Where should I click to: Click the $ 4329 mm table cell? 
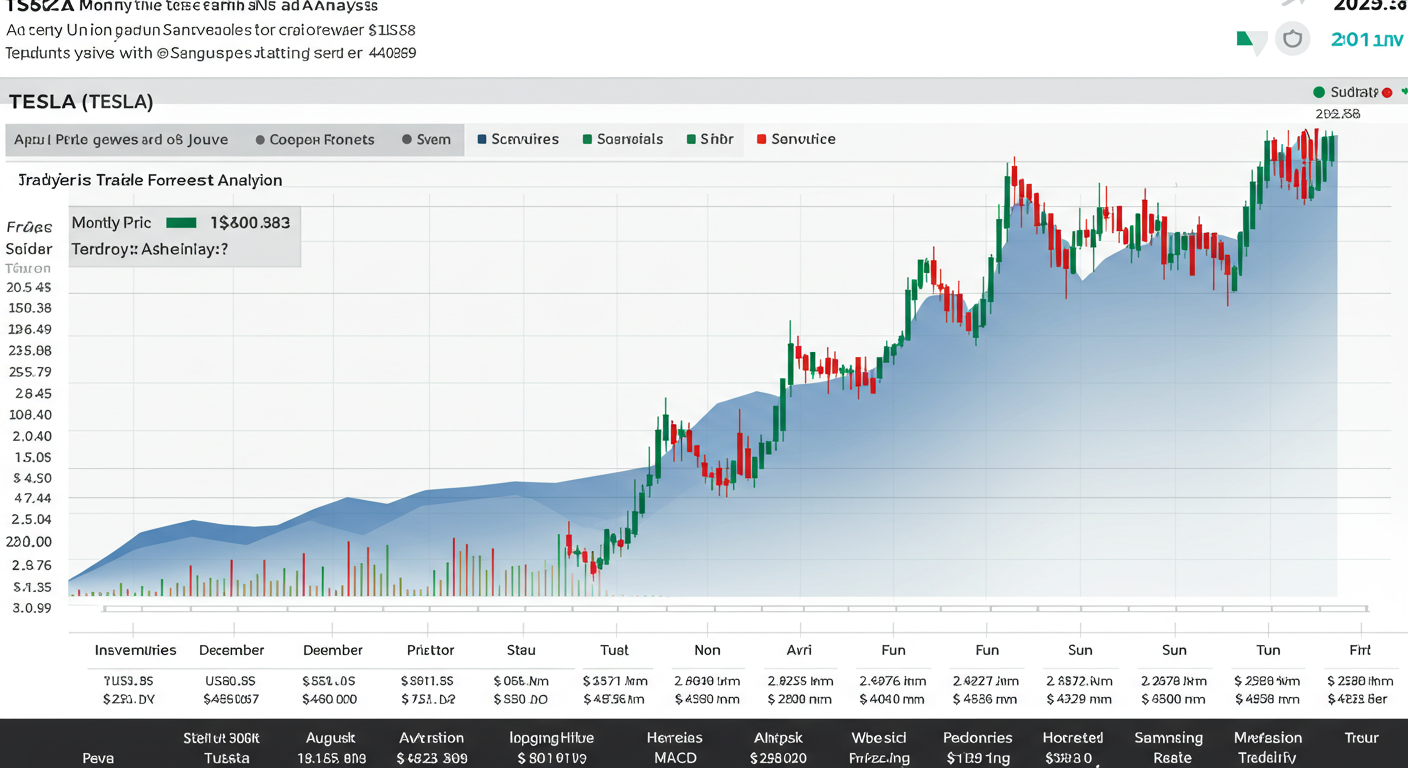click(1080, 699)
